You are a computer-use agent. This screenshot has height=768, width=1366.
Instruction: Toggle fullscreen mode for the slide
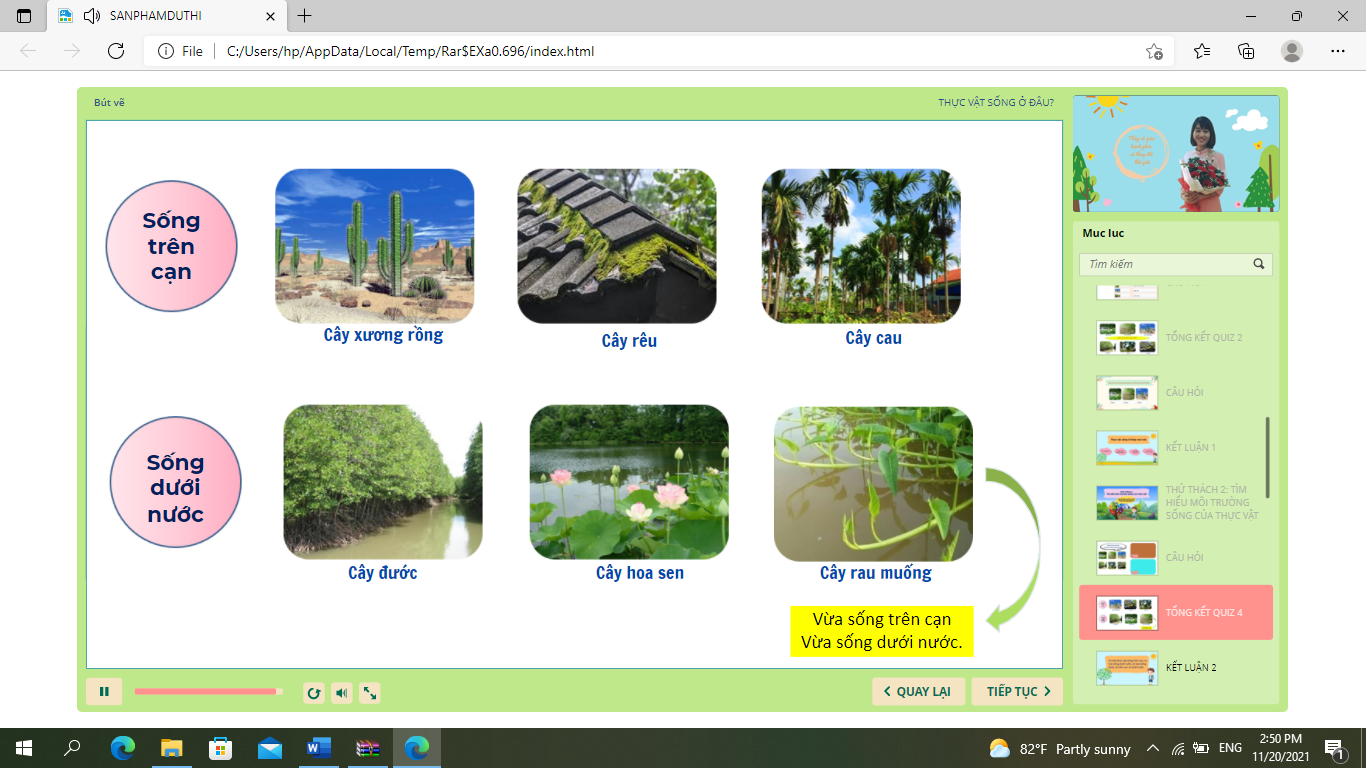tap(370, 693)
